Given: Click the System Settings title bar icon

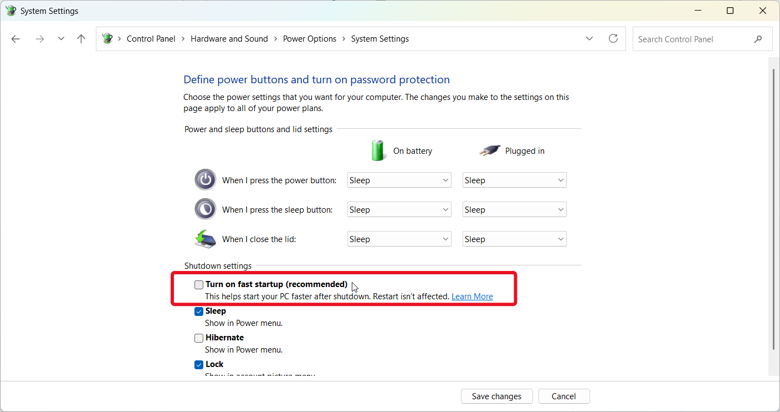Looking at the screenshot, I should (x=10, y=10).
